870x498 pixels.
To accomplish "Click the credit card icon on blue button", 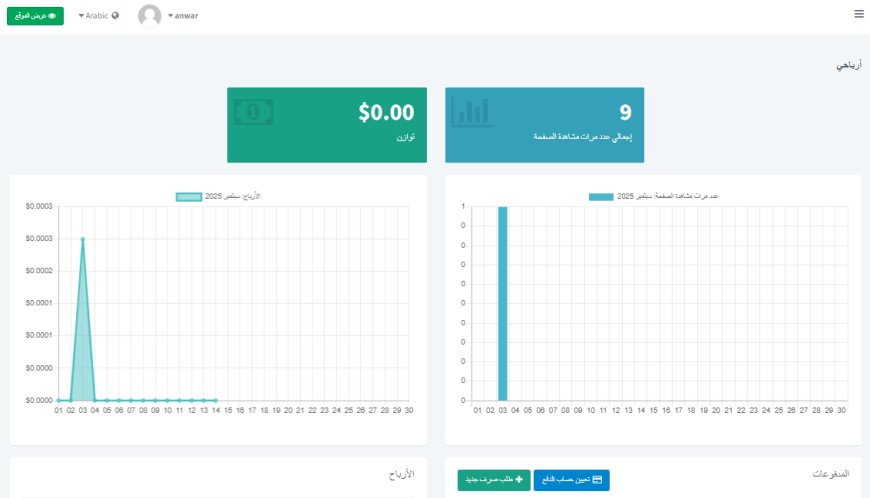I will click(x=597, y=481).
